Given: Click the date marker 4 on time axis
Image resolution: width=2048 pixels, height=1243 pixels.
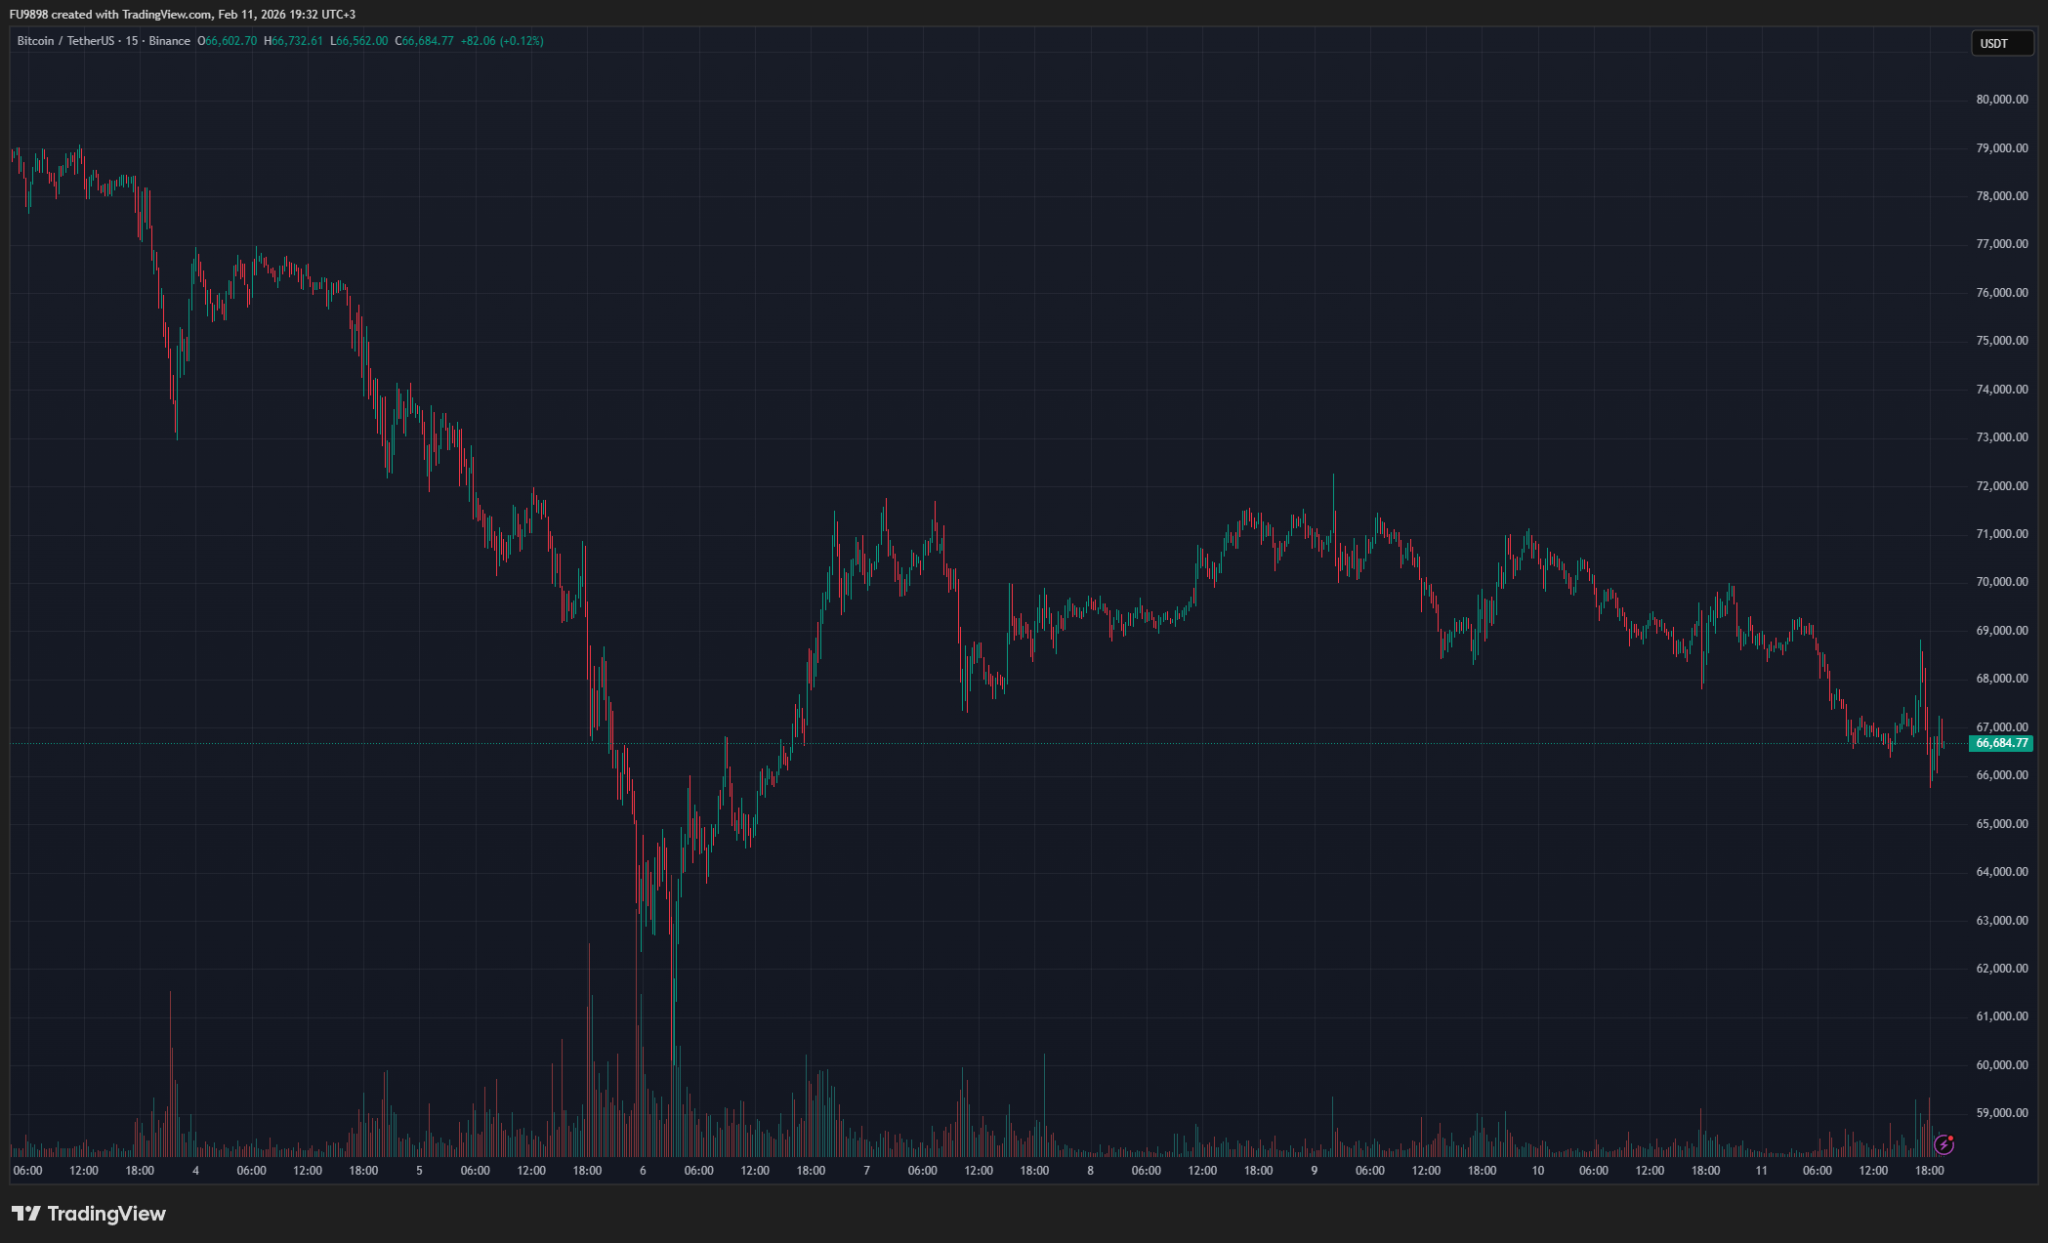Looking at the screenshot, I should pos(195,1170).
